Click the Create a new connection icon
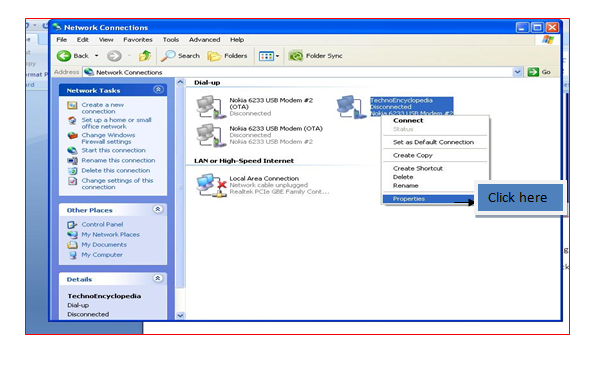This screenshot has width=603, height=368. coord(72,105)
